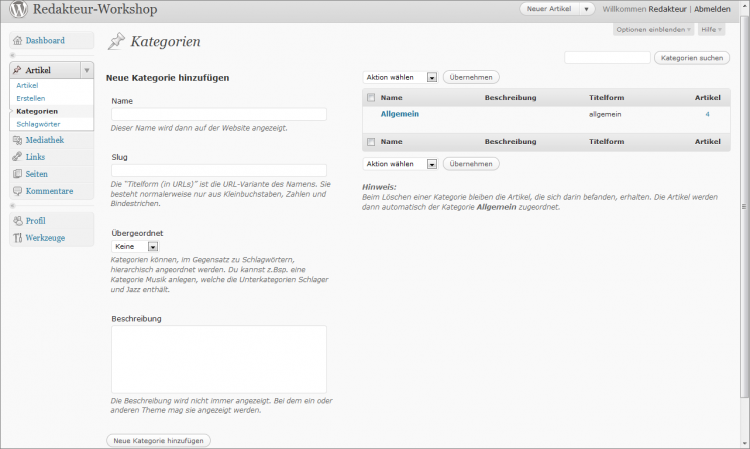Open Schlagwörter submenu item
Screen dimensions: 750x449
pyautogui.click(x=37, y=124)
